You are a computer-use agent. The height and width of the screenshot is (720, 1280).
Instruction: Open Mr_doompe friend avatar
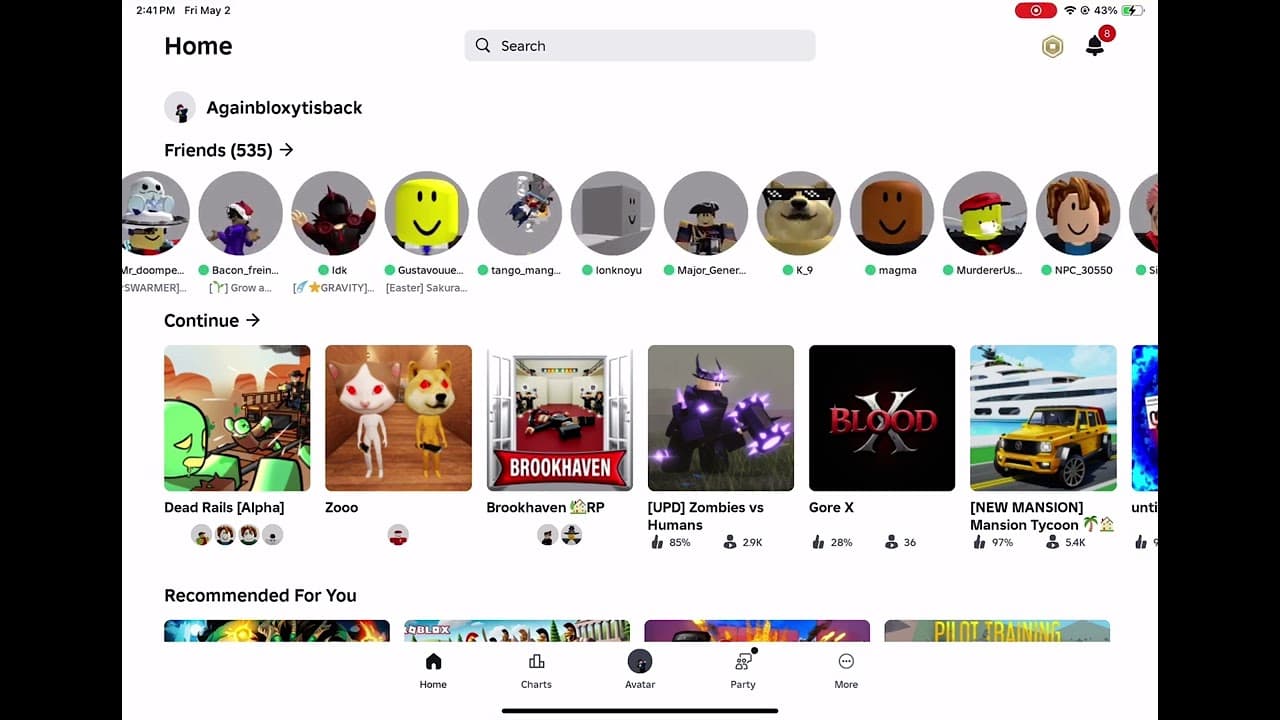[x=153, y=213]
